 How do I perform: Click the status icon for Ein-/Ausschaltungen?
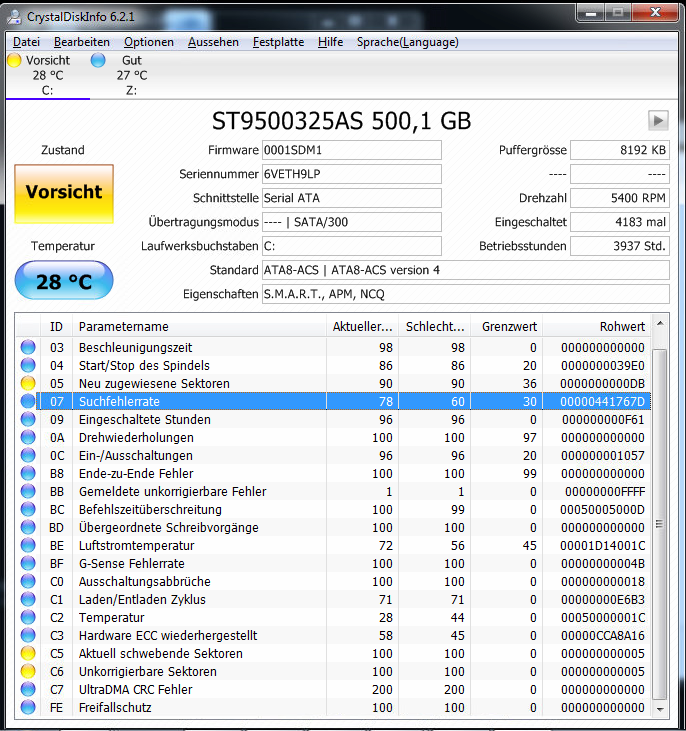(28, 455)
